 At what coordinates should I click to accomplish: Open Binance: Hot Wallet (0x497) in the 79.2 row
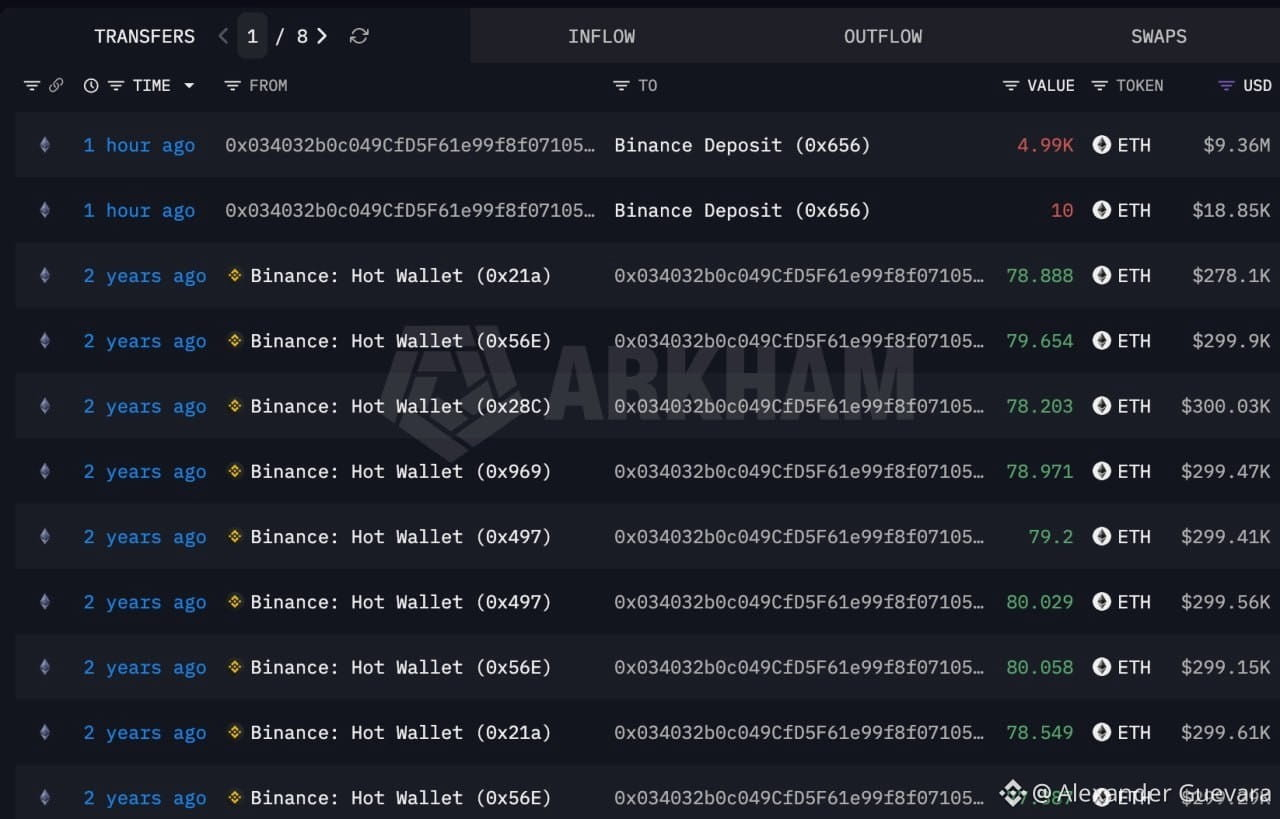(401, 537)
